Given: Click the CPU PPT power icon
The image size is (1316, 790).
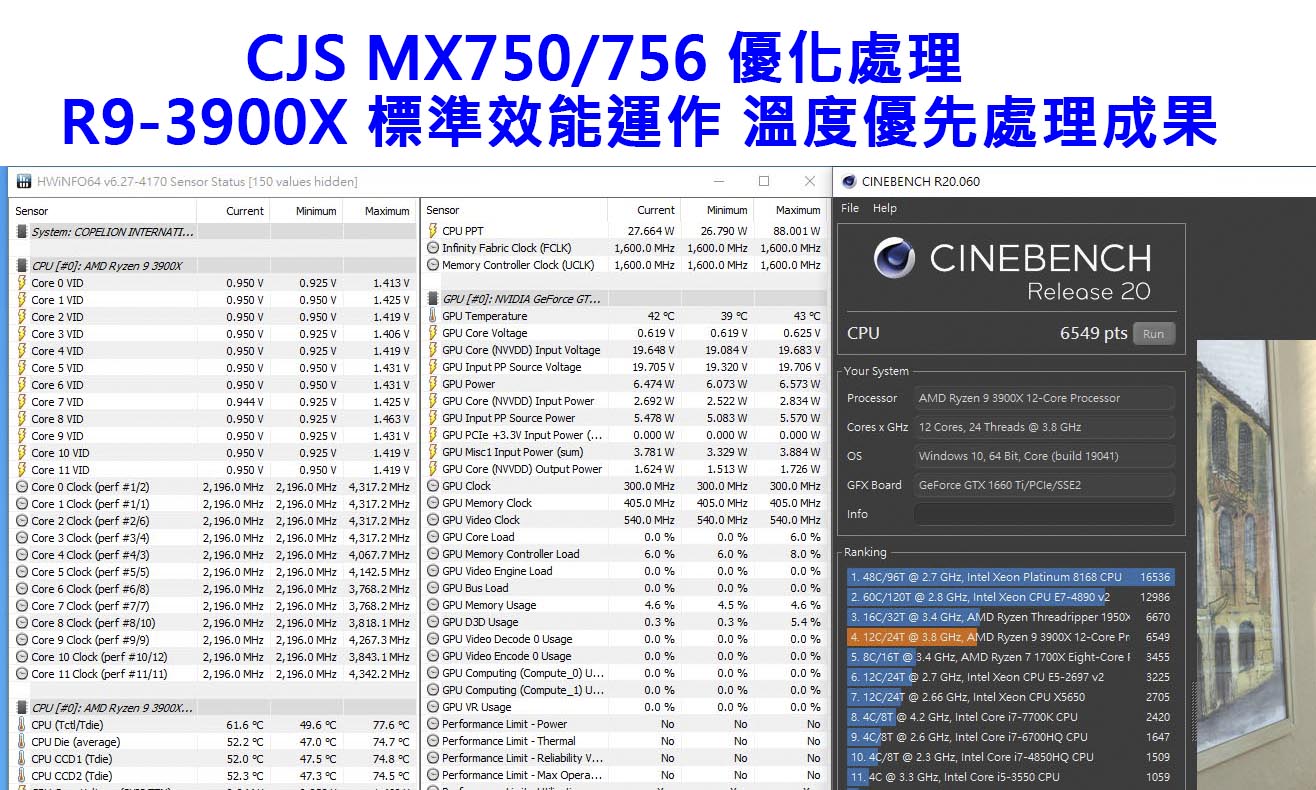Looking at the screenshot, I should (x=433, y=231).
